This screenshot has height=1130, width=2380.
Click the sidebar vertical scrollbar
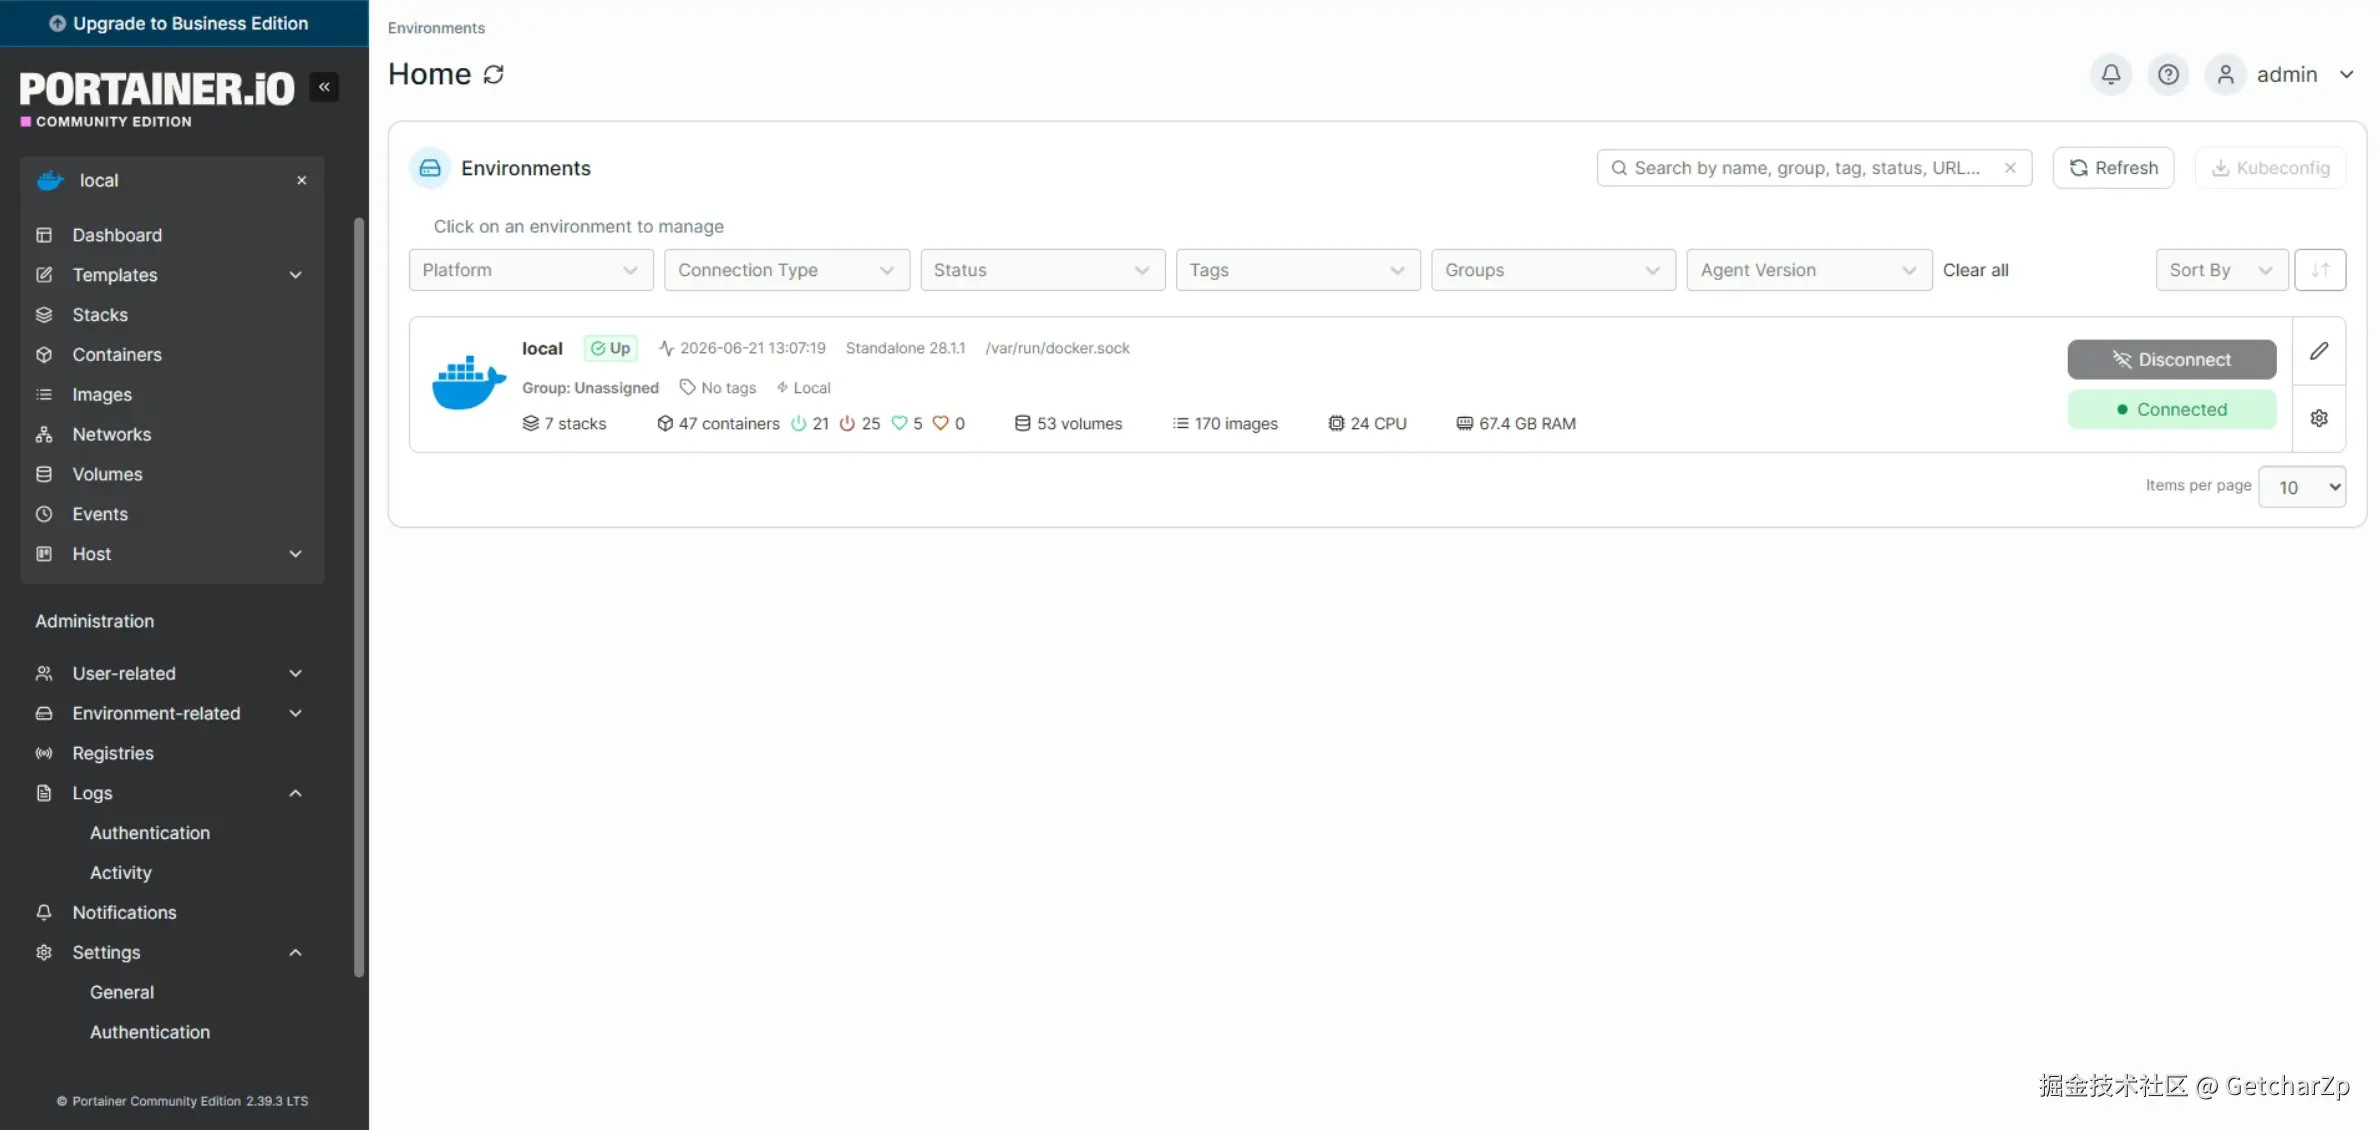pos(359,597)
